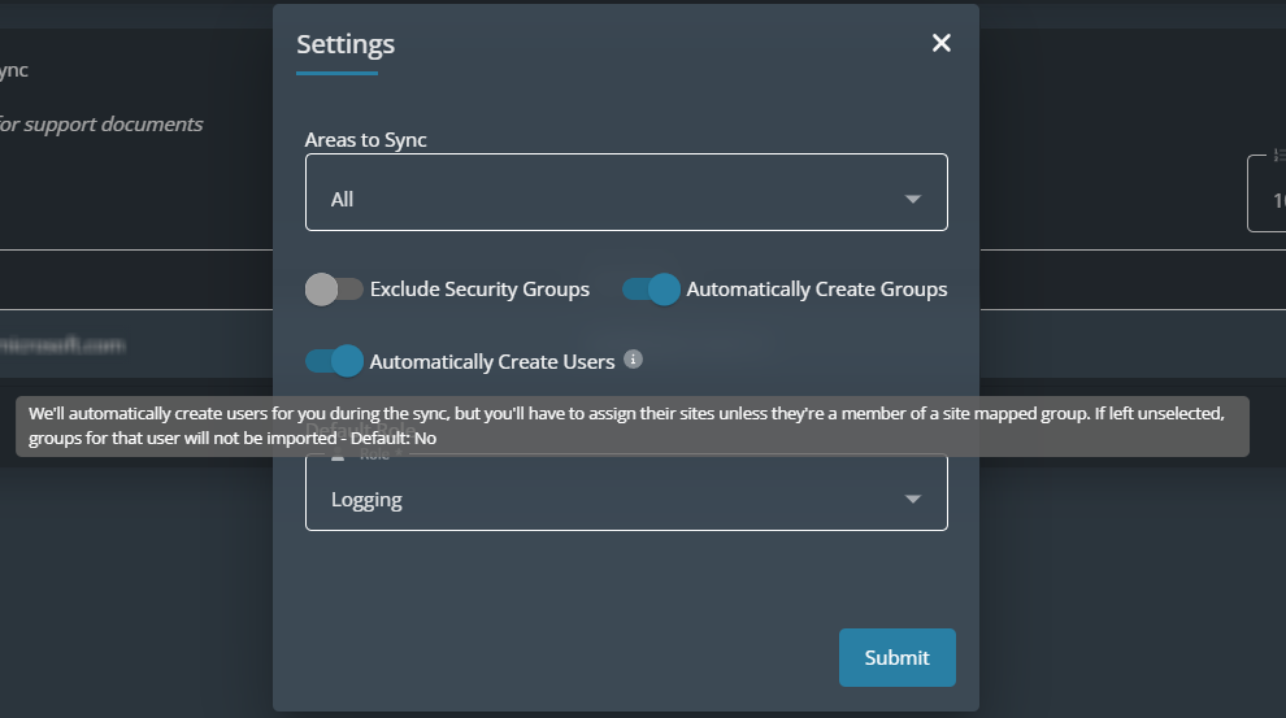Open the Logging role dropdown
Screen dimensions: 1286x718
[x=626, y=492]
